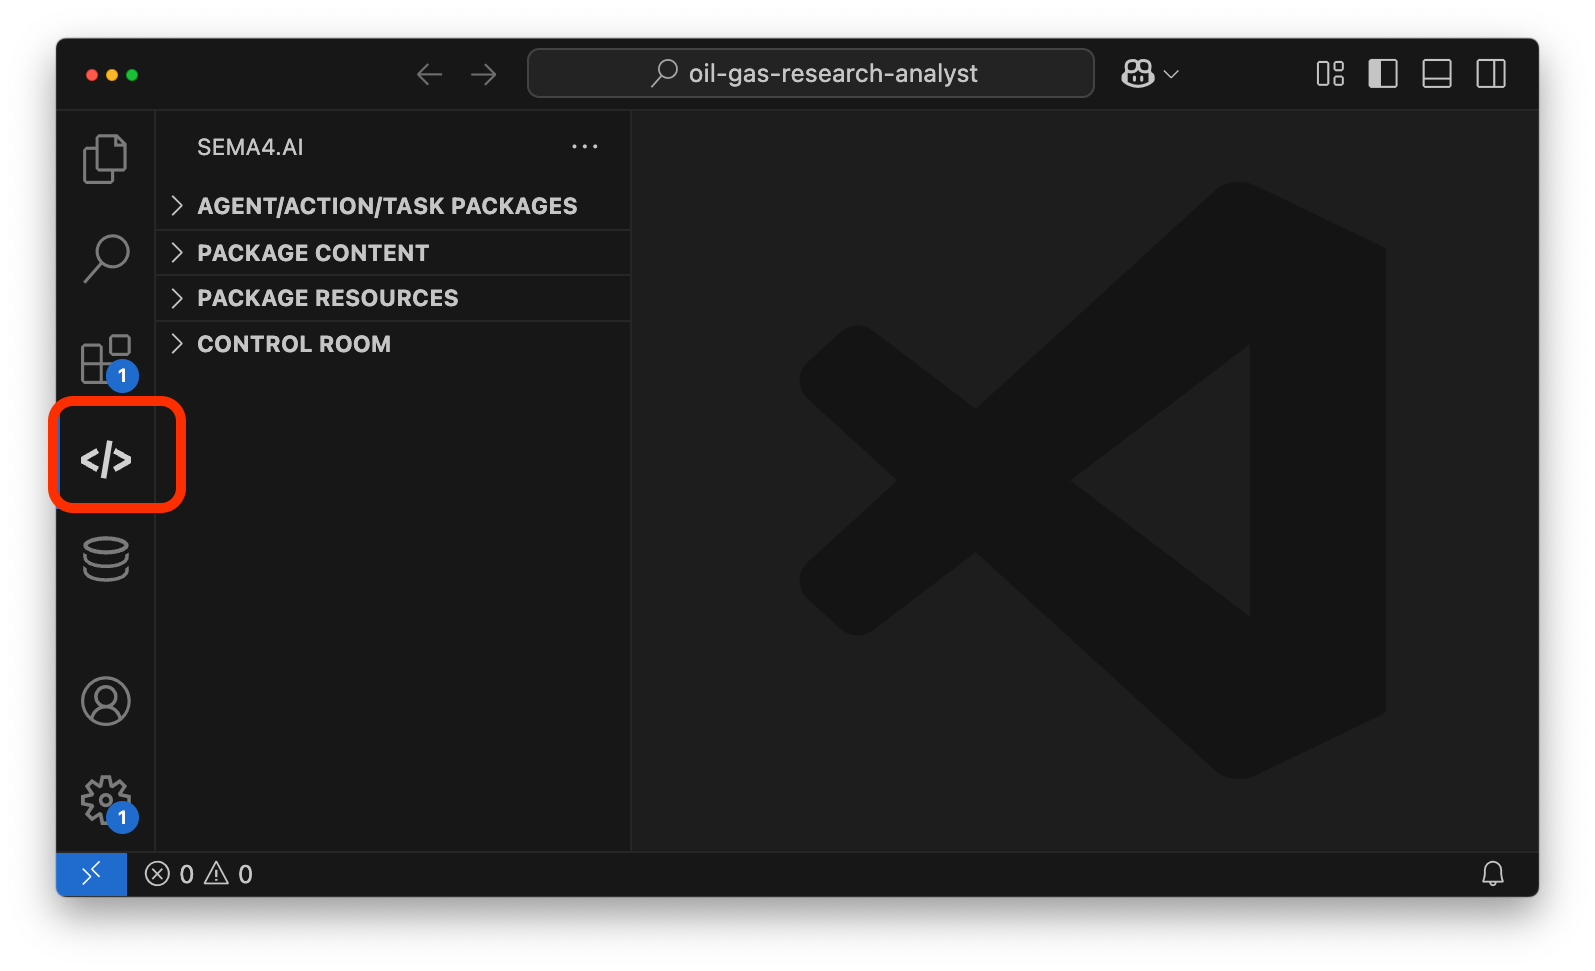
Task: Click the remote window indicator in status bar
Action: pos(91,874)
